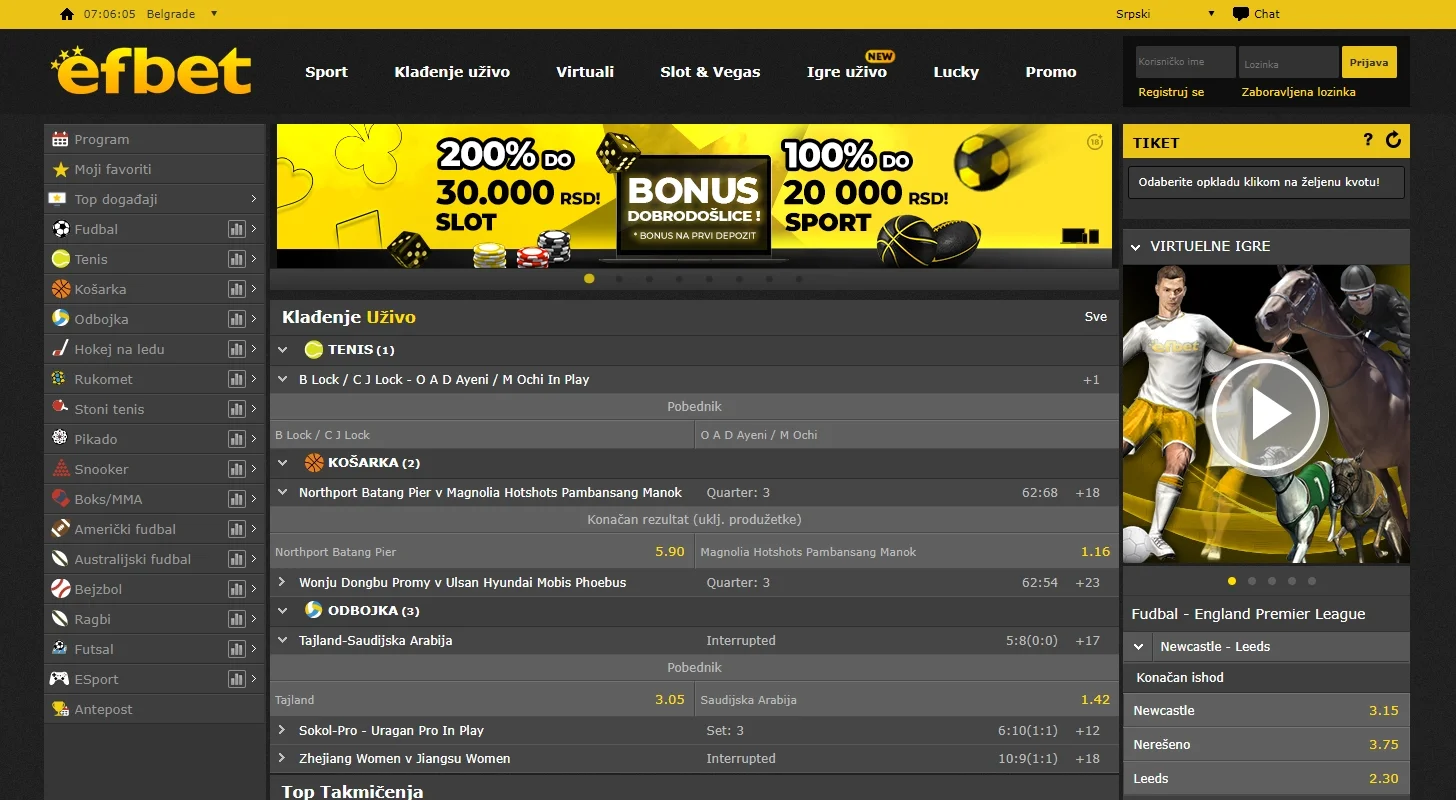Click the Prijava login button

point(1369,62)
